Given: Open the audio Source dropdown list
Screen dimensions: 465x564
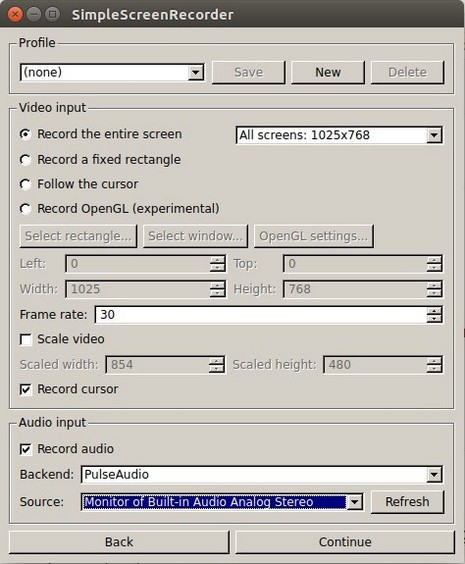Looking at the screenshot, I should 222,502.
